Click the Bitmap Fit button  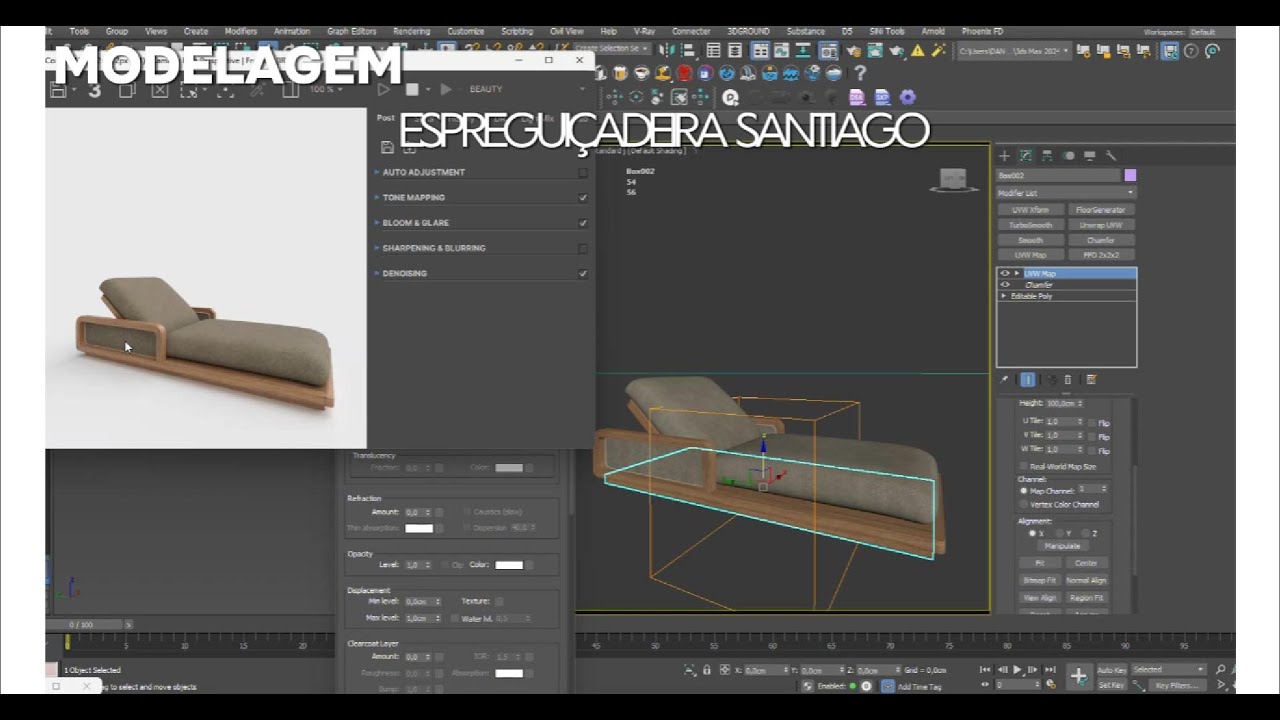(1039, 580)
